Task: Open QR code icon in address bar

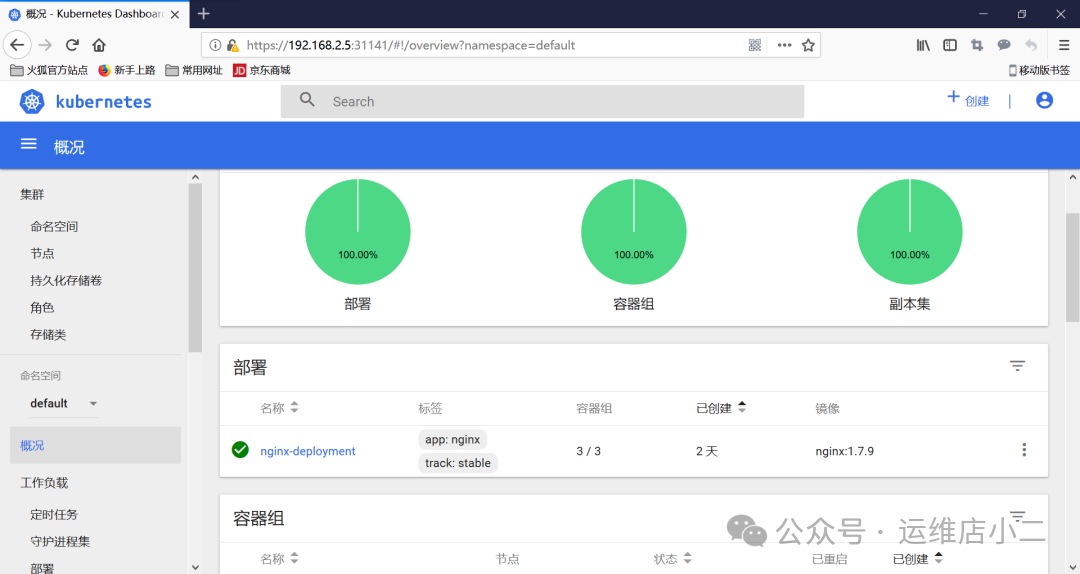Action: (x=755, y=45)
